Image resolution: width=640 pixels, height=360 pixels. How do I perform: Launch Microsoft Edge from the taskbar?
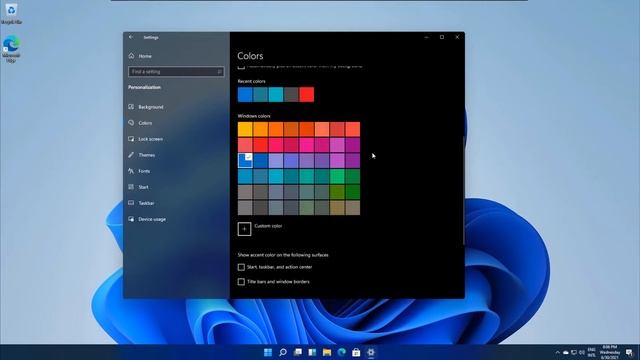[342, 352]
